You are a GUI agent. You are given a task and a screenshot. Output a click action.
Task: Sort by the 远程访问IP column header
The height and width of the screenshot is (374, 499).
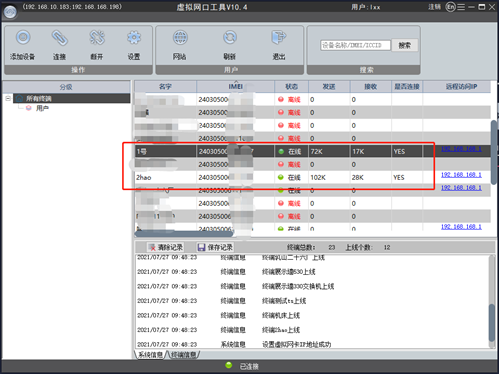pos(461,87)
